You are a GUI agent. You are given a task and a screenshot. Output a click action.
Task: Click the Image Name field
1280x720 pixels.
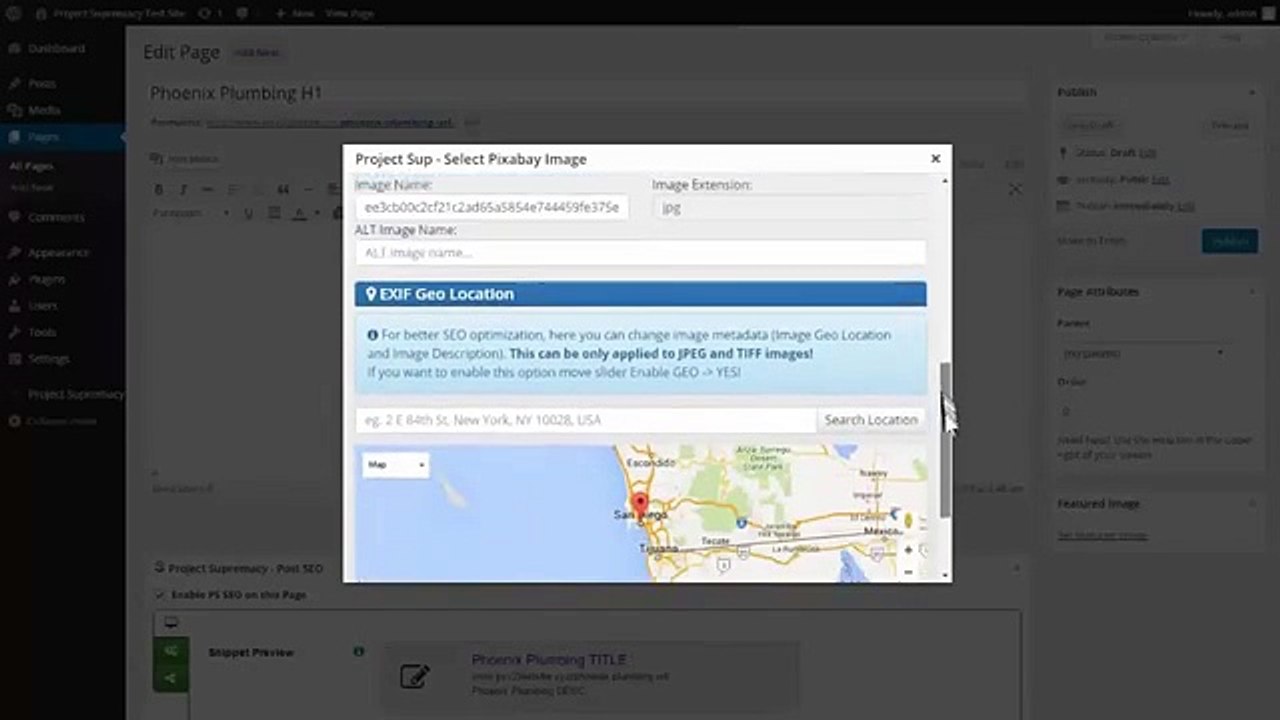[491, 207]
